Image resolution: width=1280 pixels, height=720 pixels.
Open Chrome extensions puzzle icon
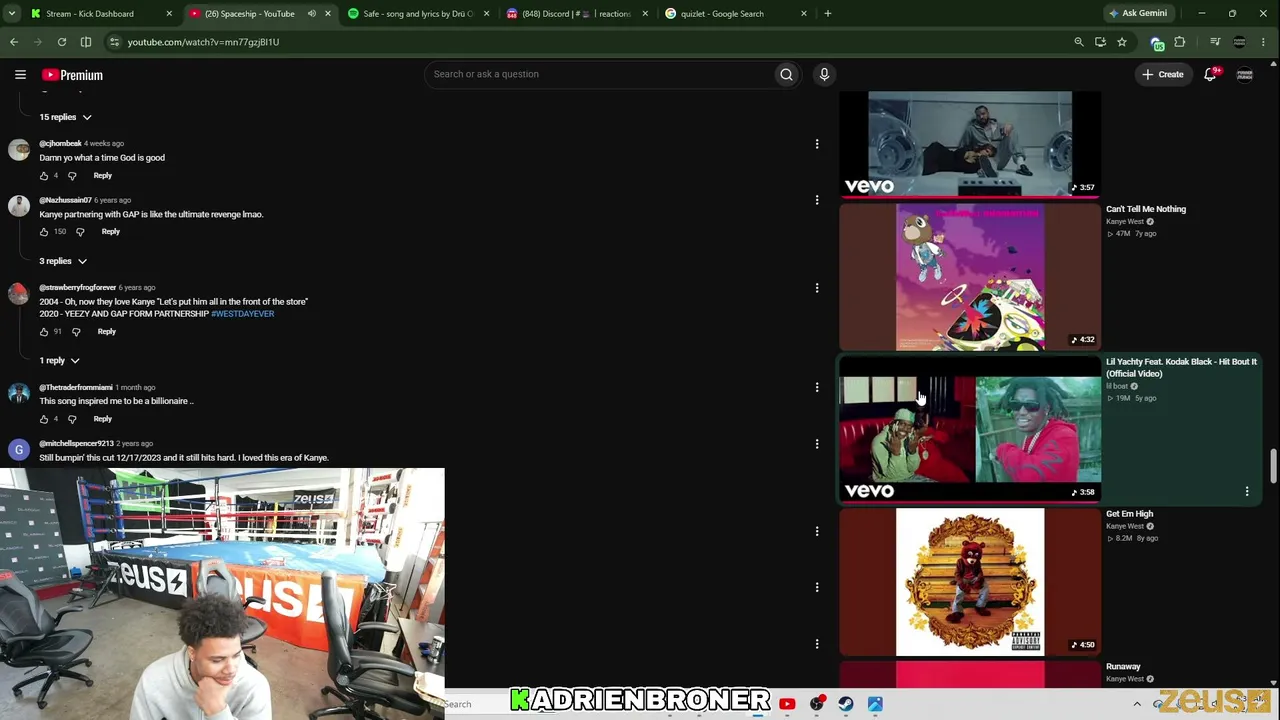tap(1180, 42)
